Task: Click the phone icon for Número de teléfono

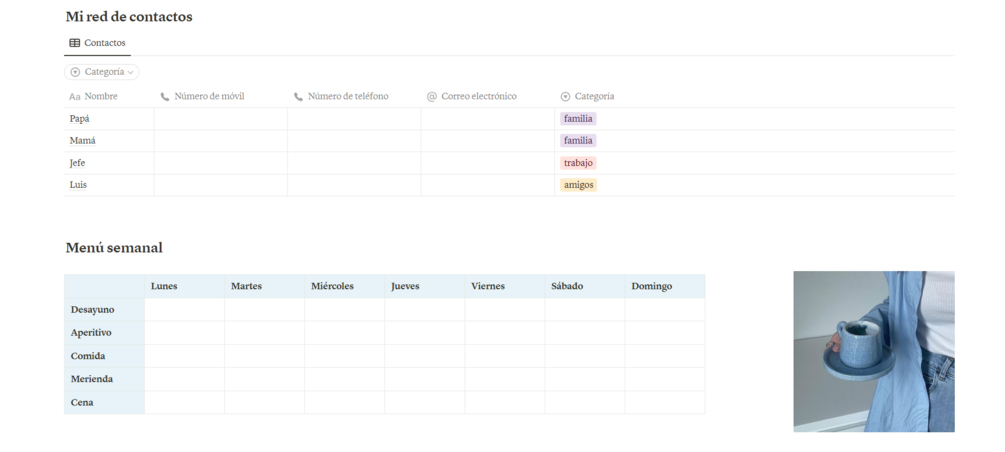Action: [298, 97]
